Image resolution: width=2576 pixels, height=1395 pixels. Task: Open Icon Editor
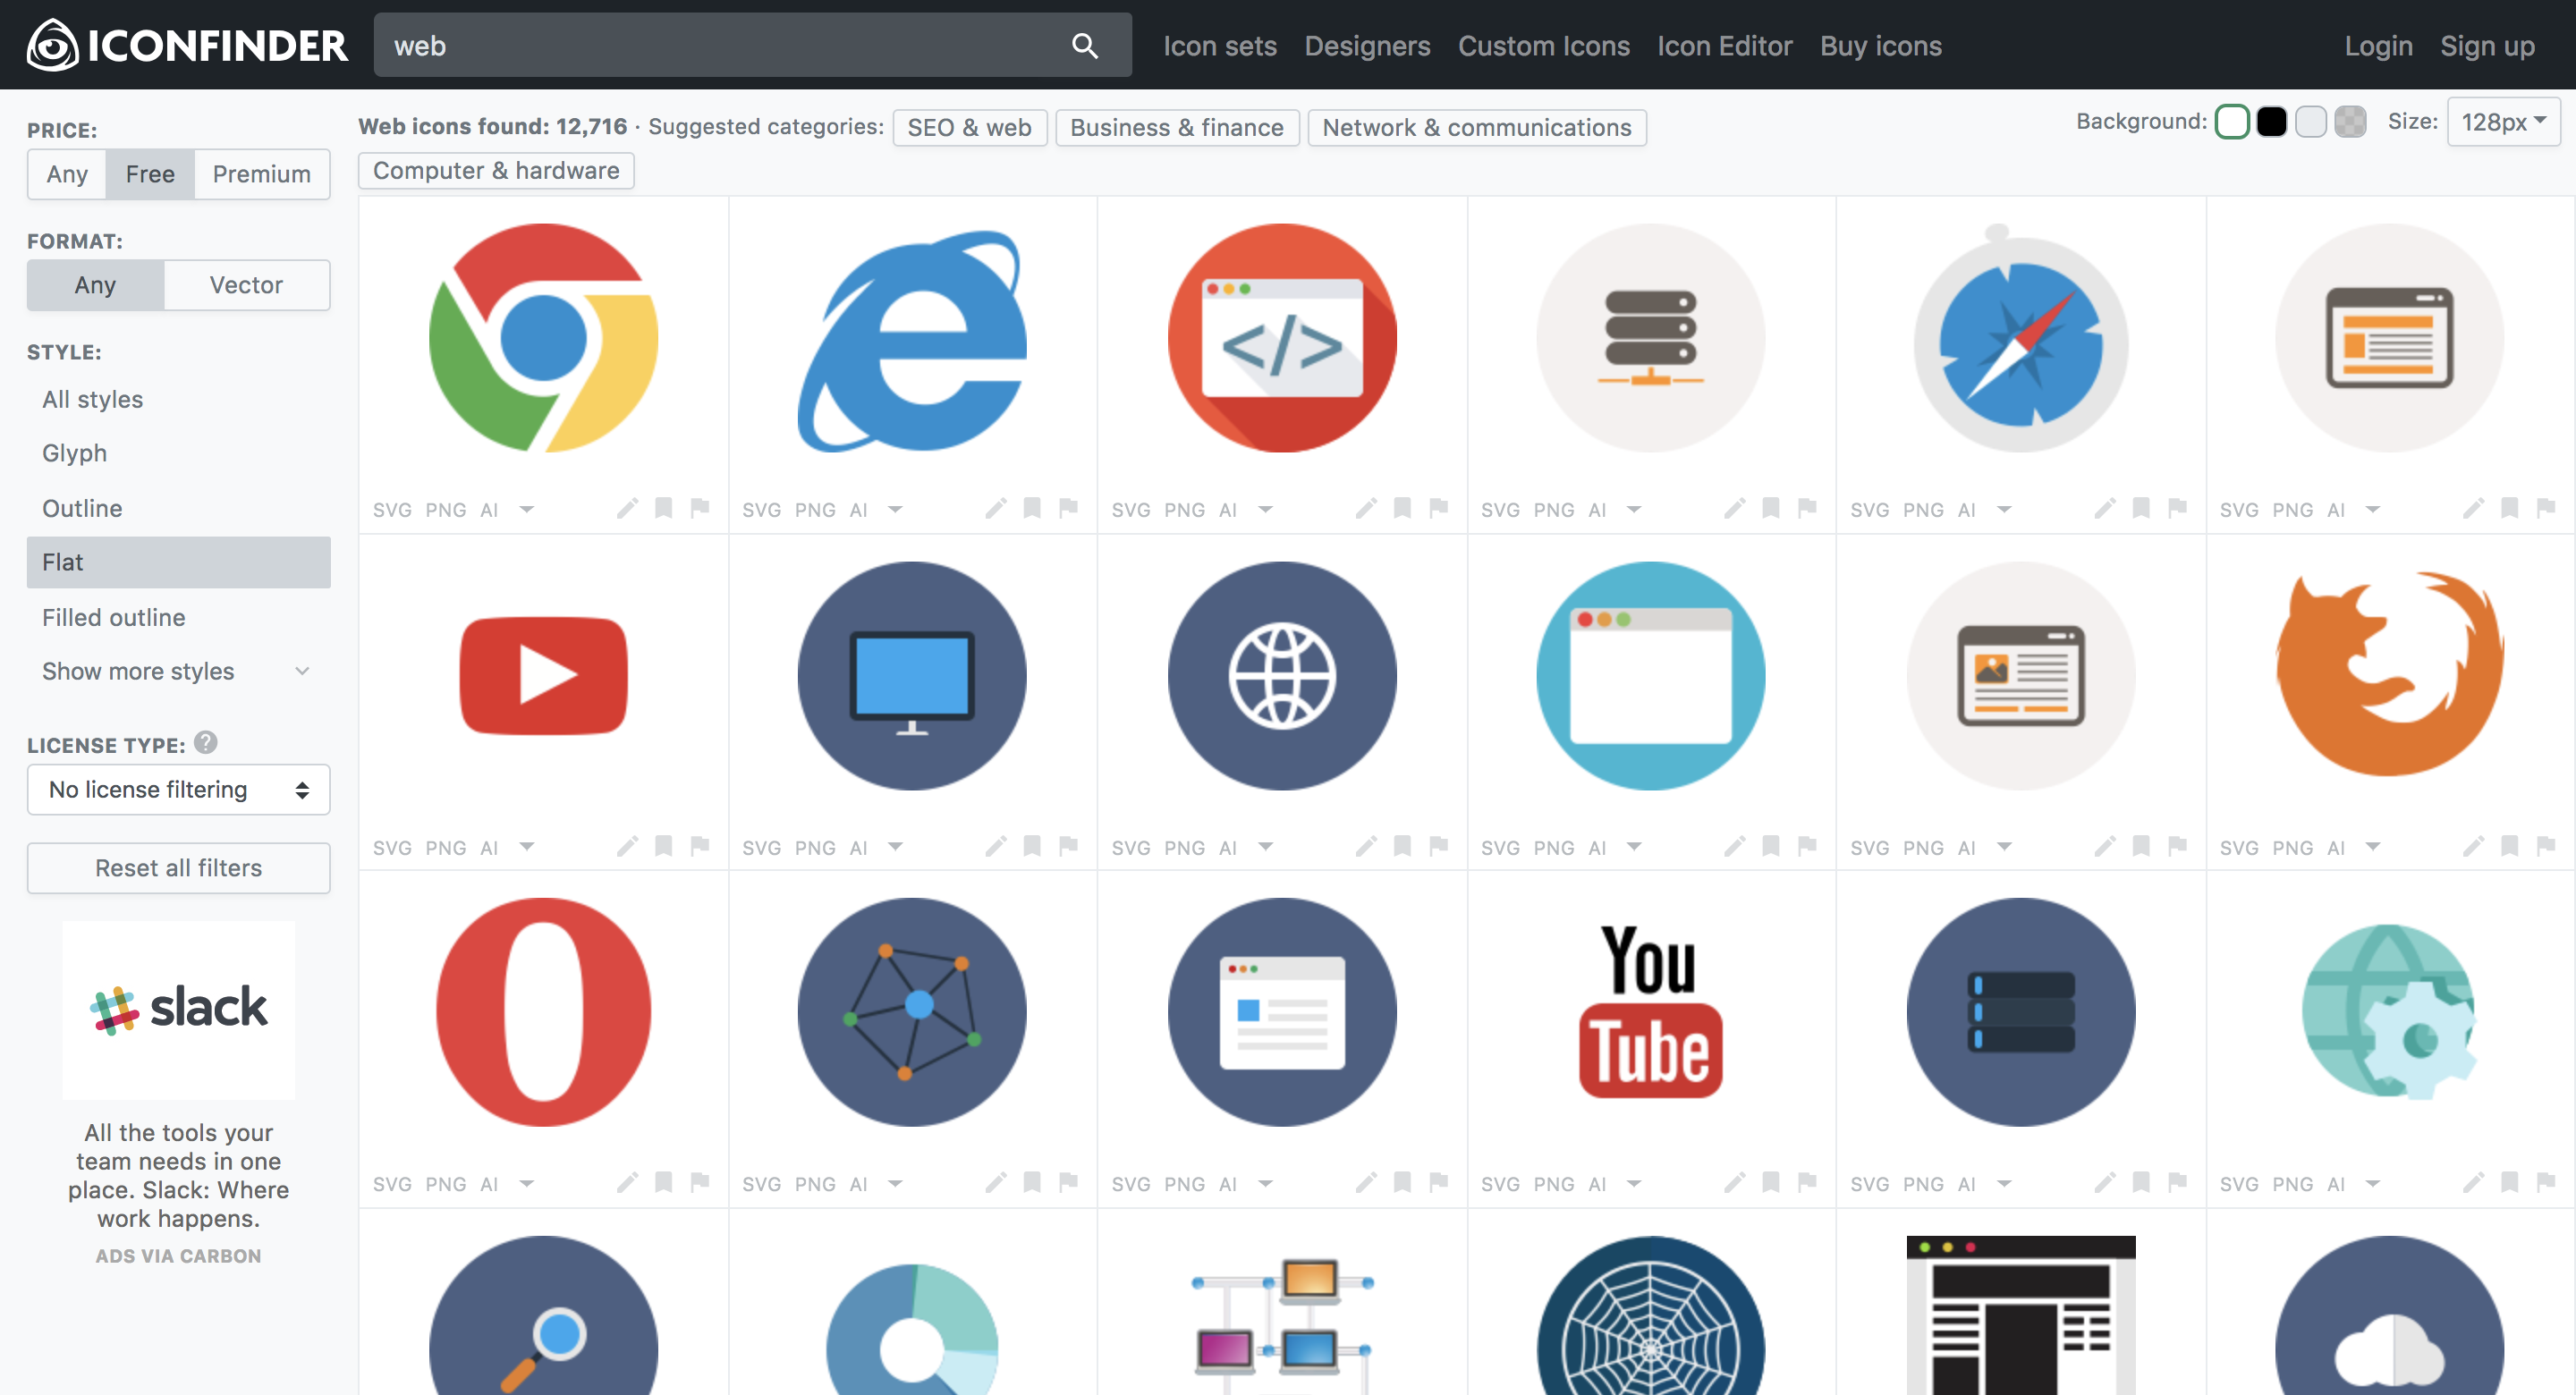coord(1725,46)
